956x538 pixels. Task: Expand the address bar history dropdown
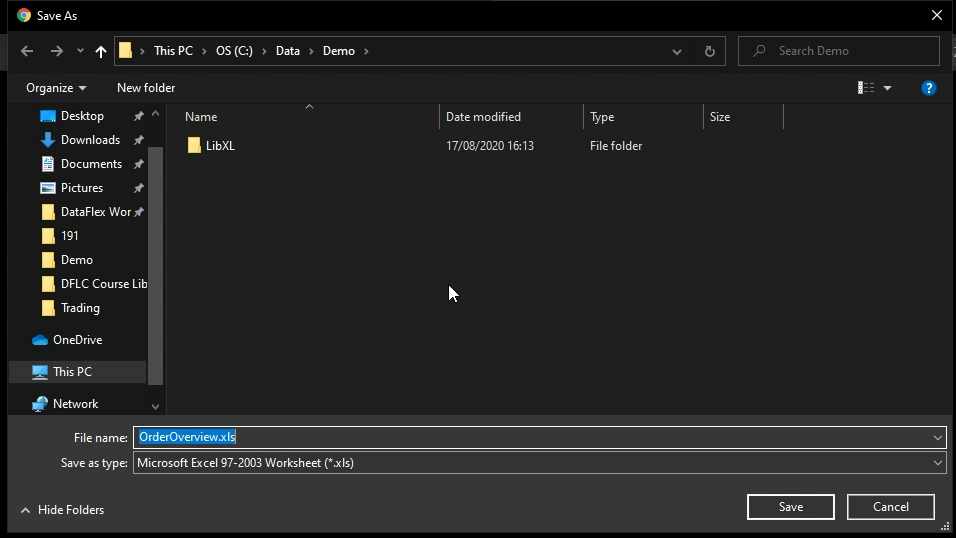(677, 51)
